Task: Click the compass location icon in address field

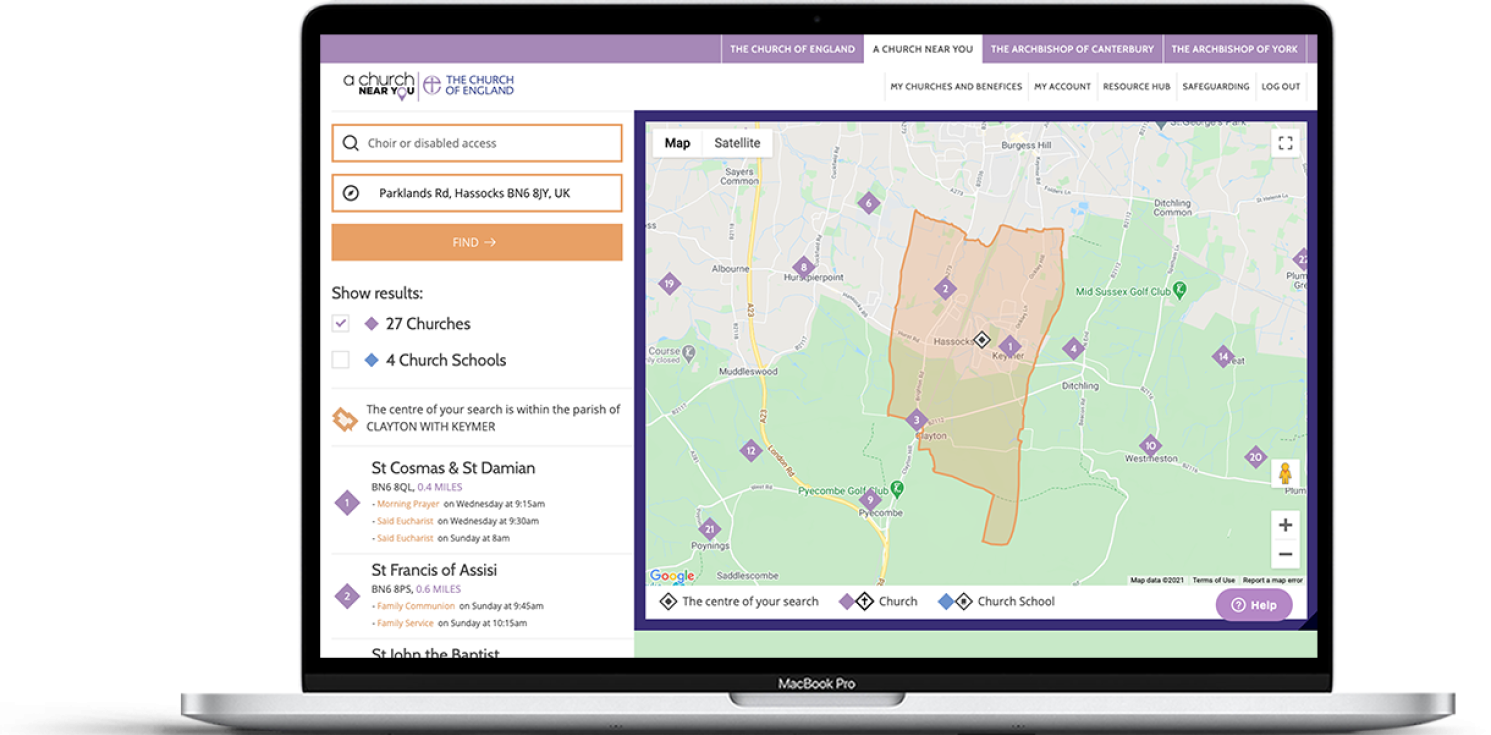Action: click(x=350, y=193)
